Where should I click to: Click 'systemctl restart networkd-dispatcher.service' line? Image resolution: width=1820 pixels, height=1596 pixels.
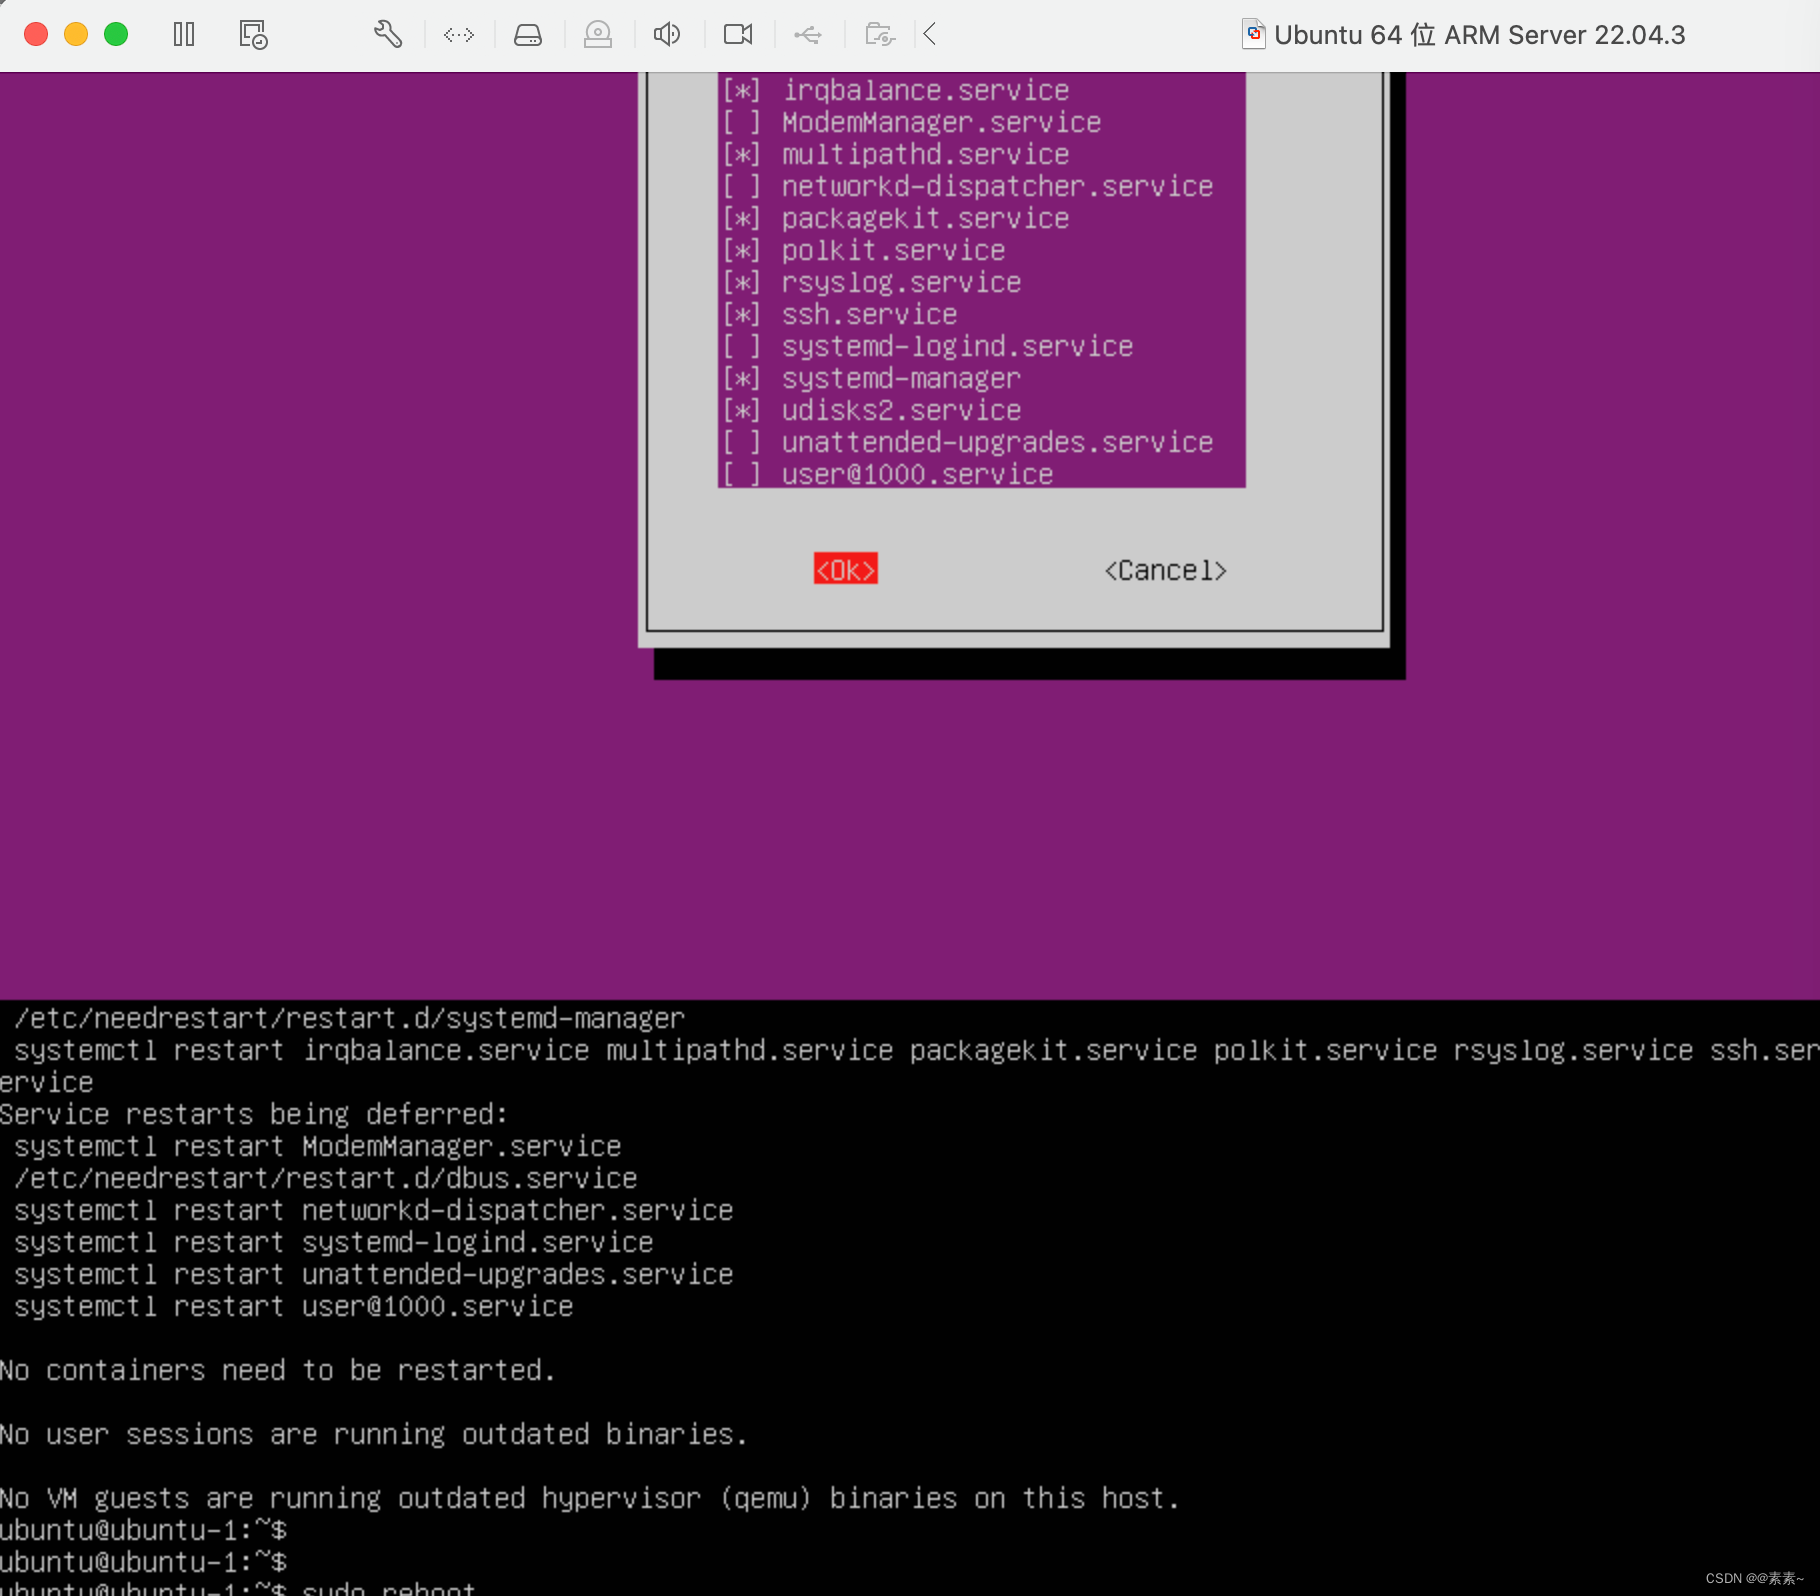[374, 1210]
